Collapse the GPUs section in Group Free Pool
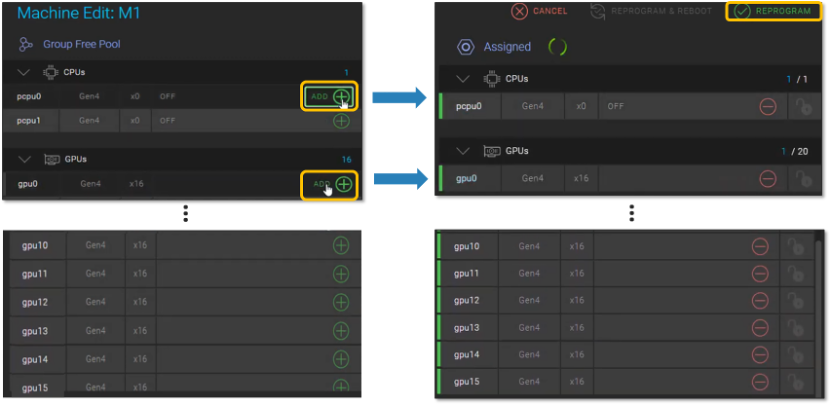The image size is (833, 408). 24,158
